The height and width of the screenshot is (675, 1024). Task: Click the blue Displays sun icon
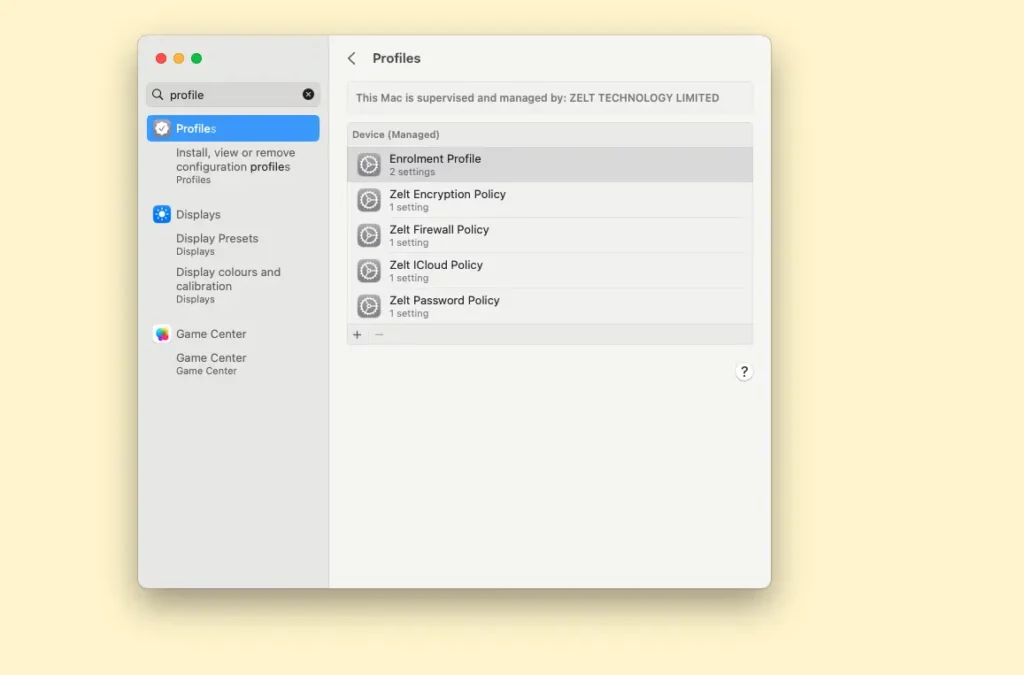(162, 214)
